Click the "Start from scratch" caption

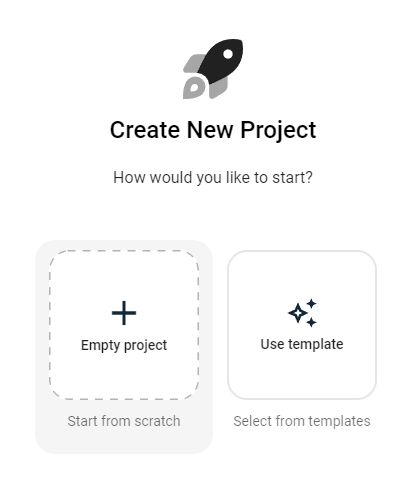124,421
